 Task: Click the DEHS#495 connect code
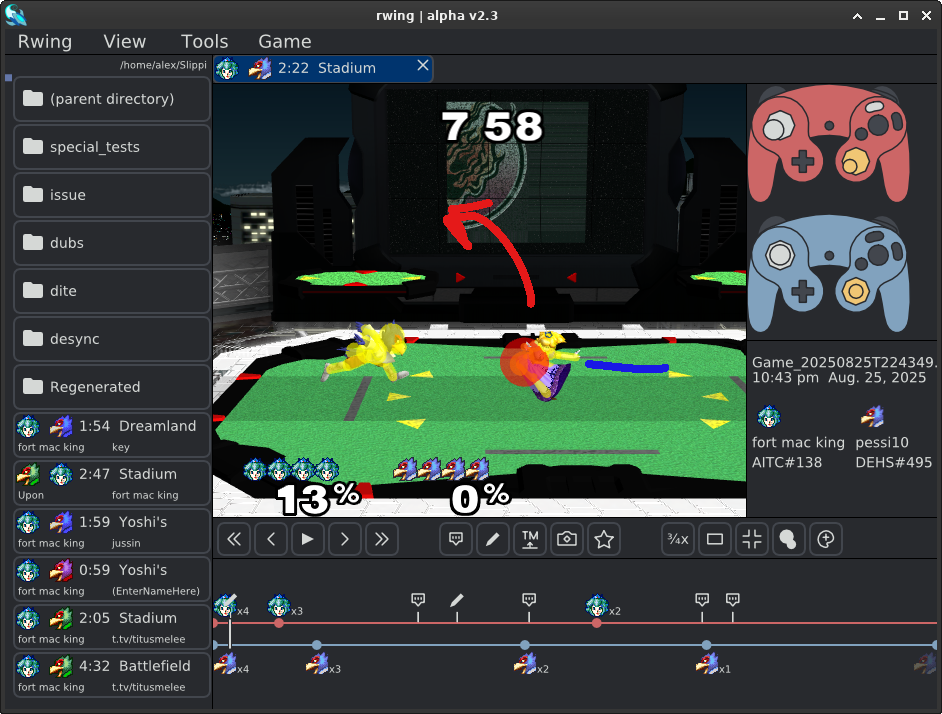tap(894, 462)
